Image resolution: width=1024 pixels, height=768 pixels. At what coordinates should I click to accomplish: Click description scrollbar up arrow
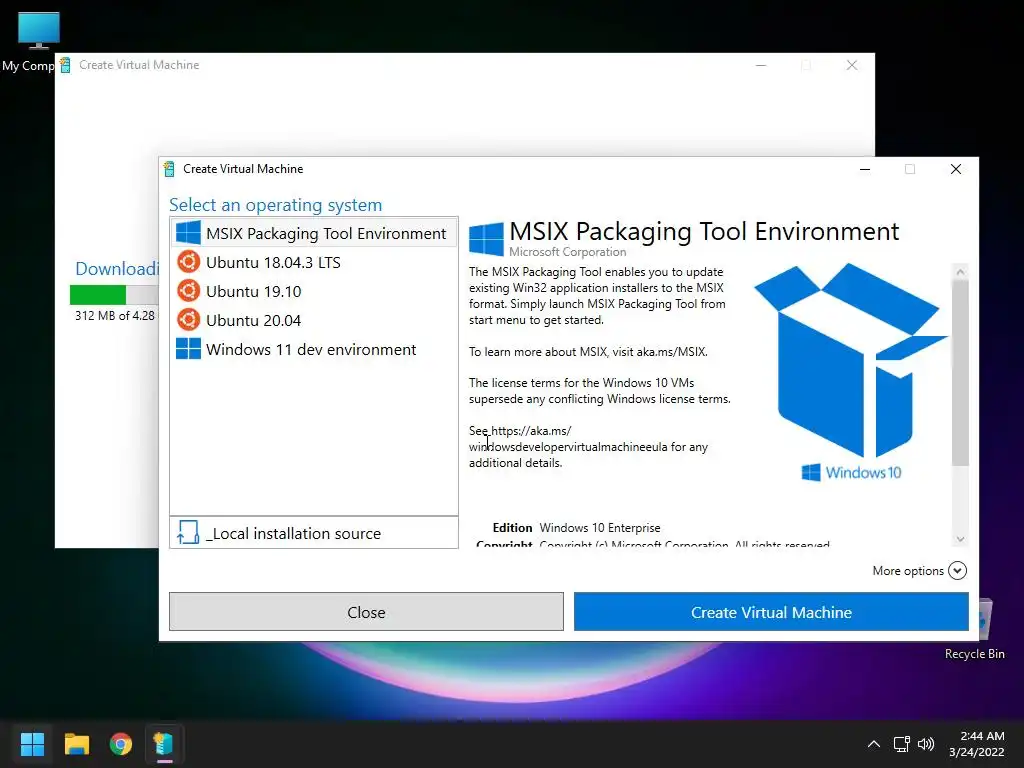pyautogui.click(x=960, y=271)
